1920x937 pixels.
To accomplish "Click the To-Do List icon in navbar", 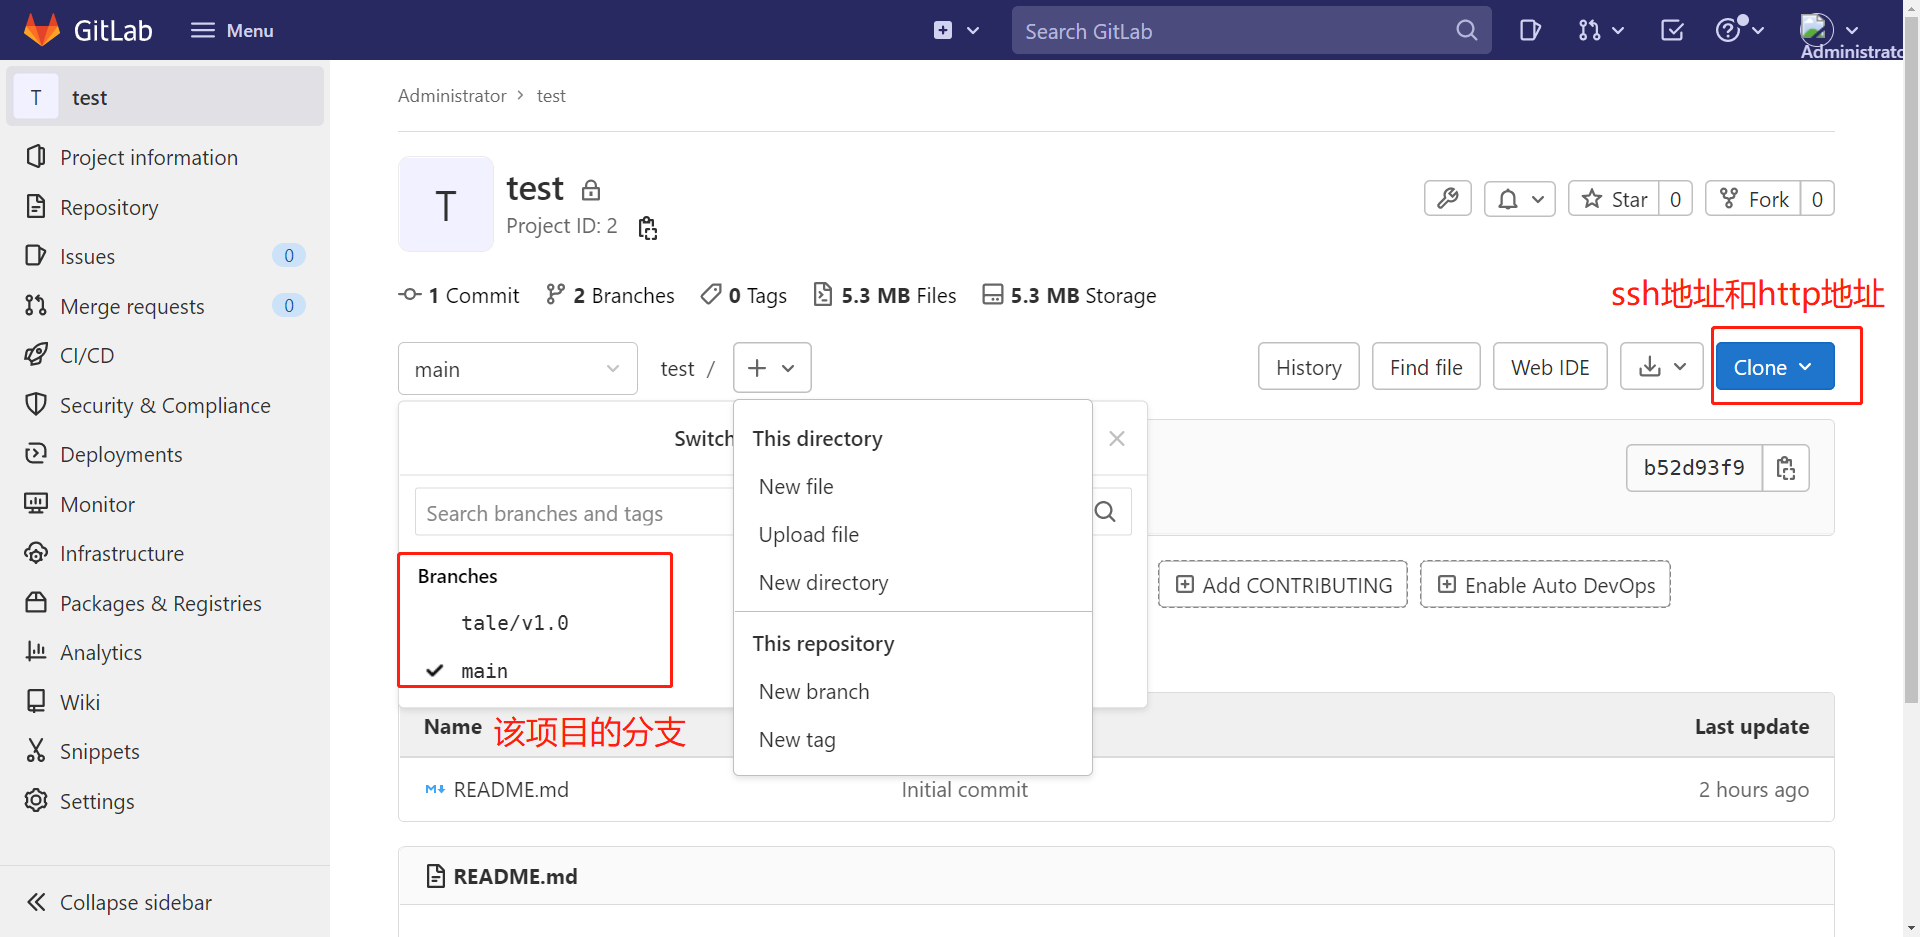I will point(1671,30).
